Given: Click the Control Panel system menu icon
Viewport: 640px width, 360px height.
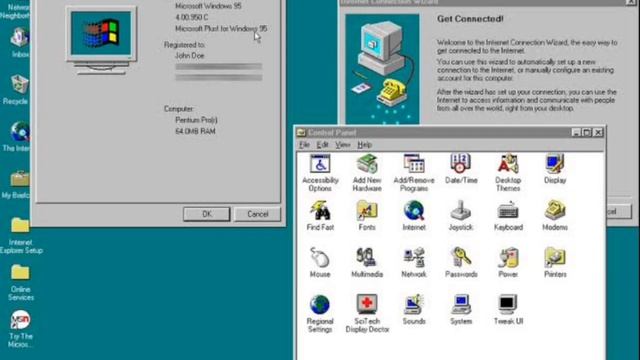Looking at the screenshot, I should click(301, 133).
